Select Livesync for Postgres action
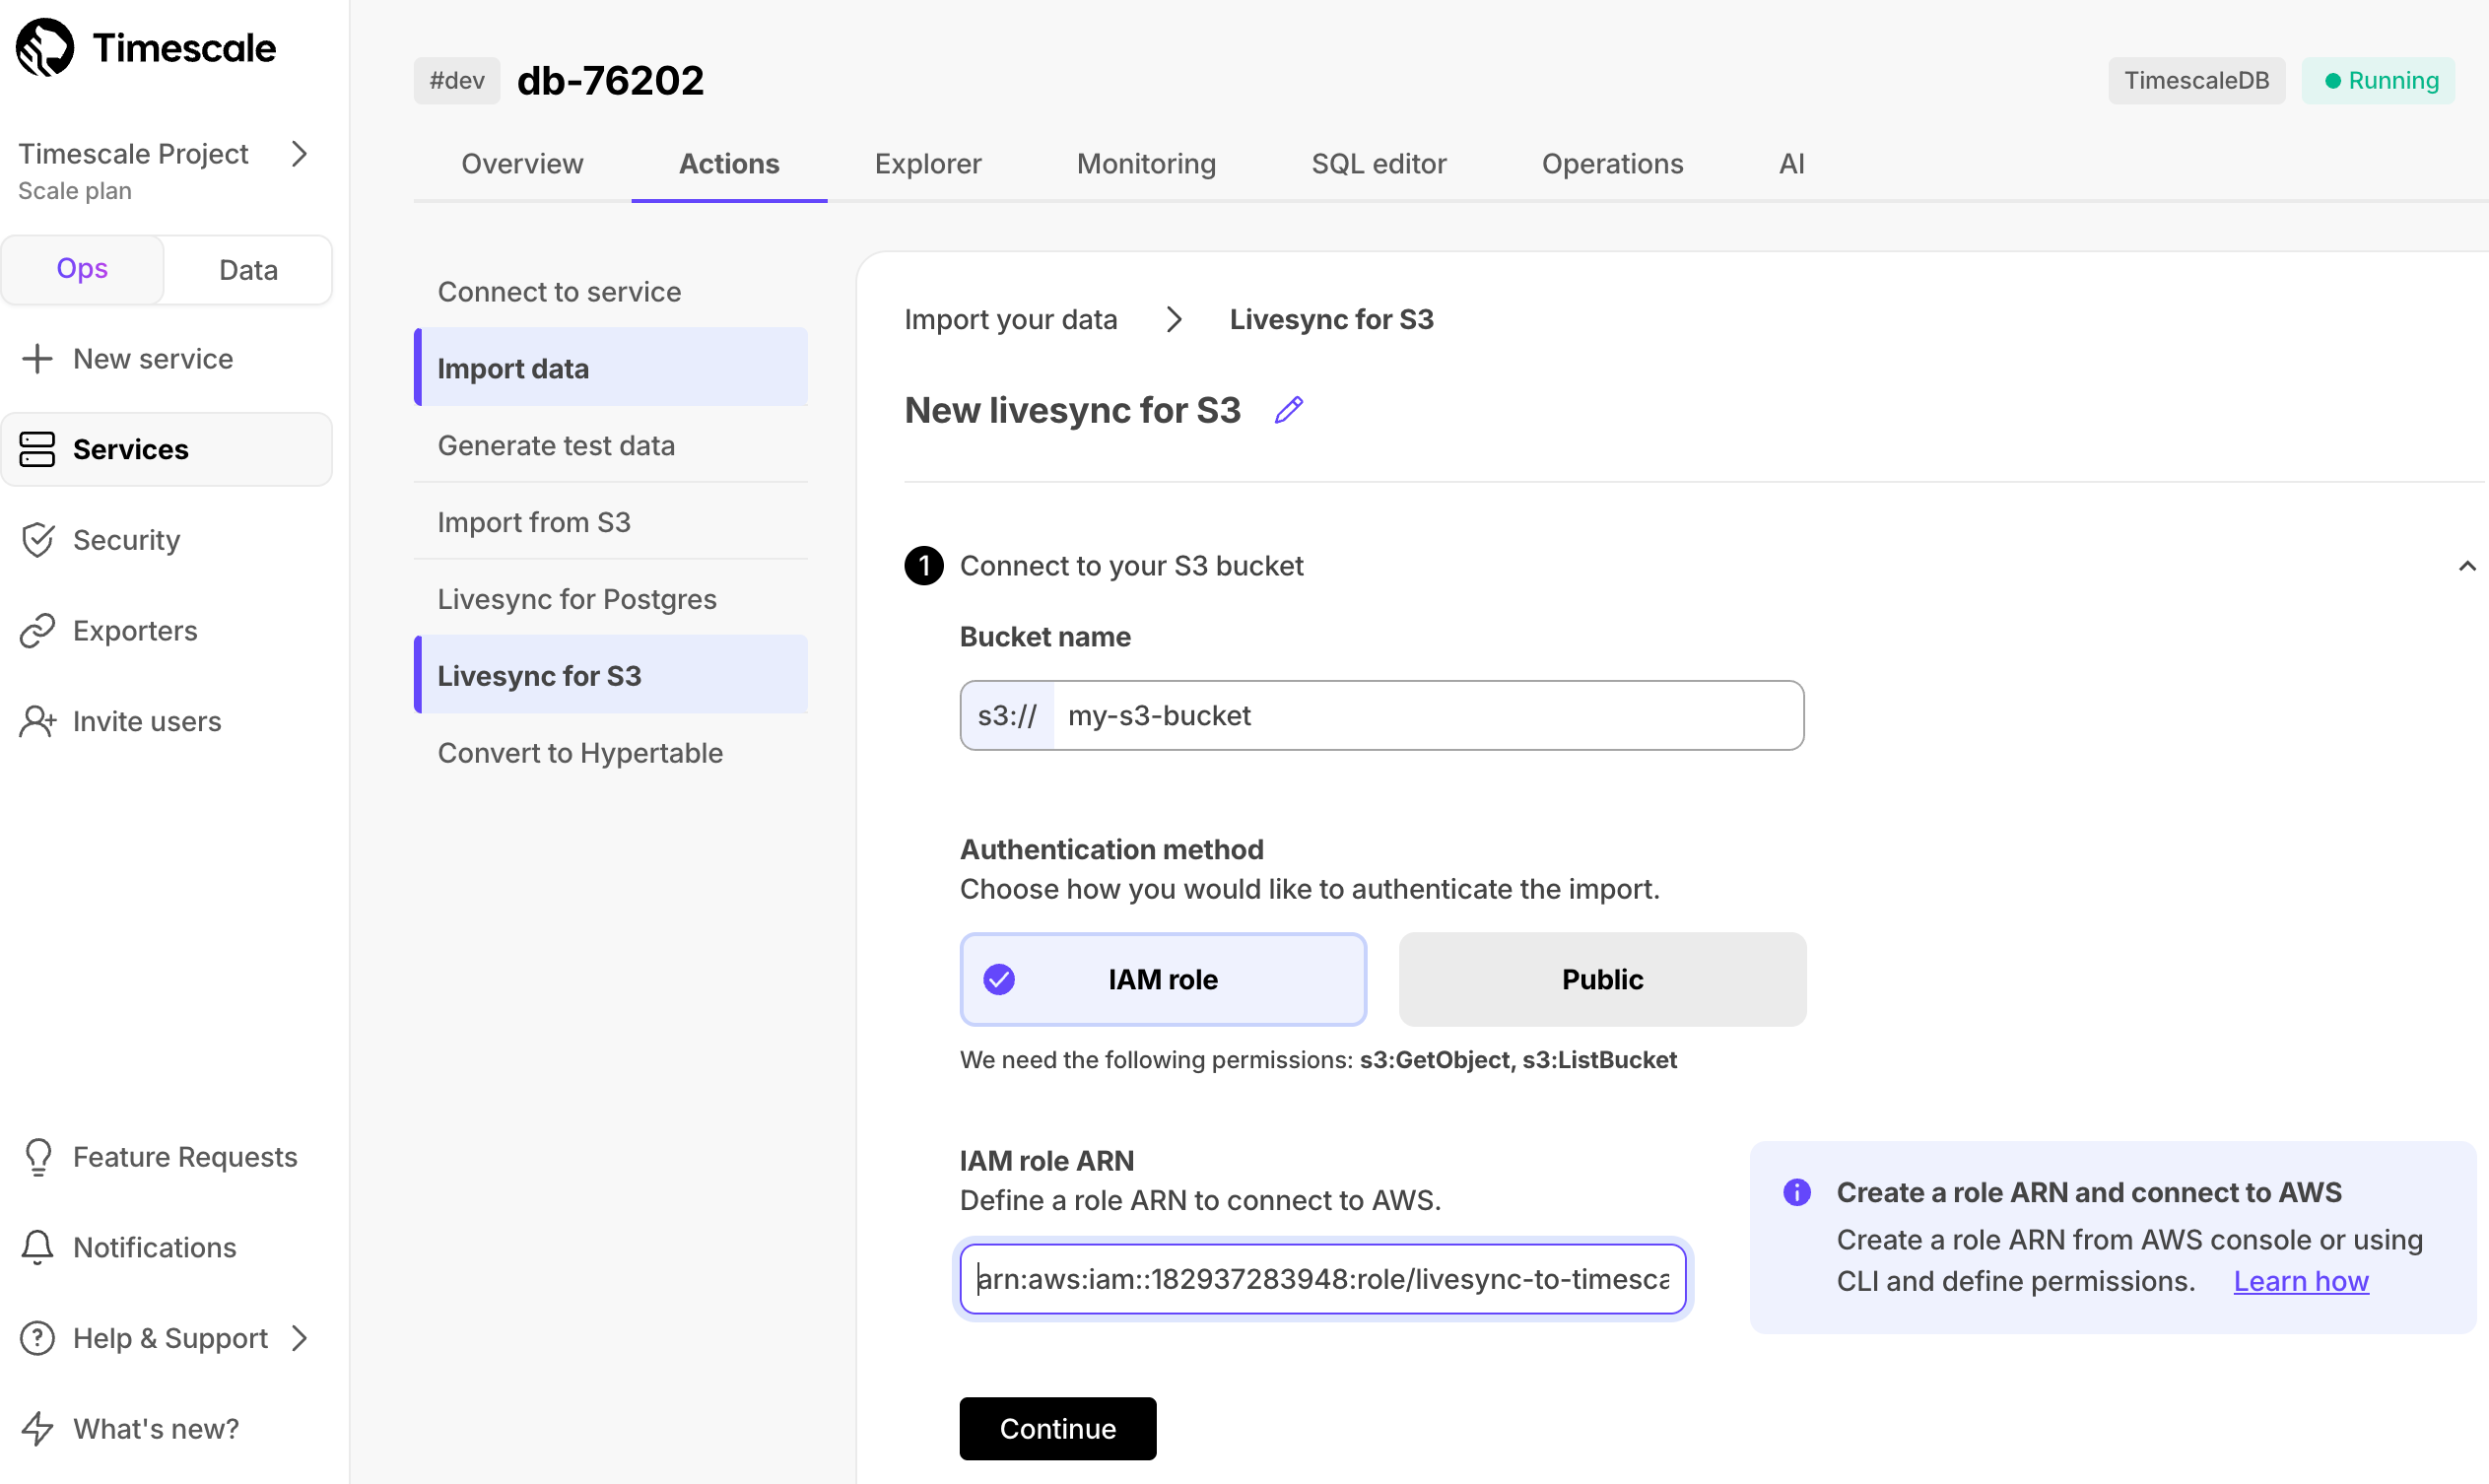Image resolution: width=2489 pixels, height=1484 pixels. click(611, 599)
